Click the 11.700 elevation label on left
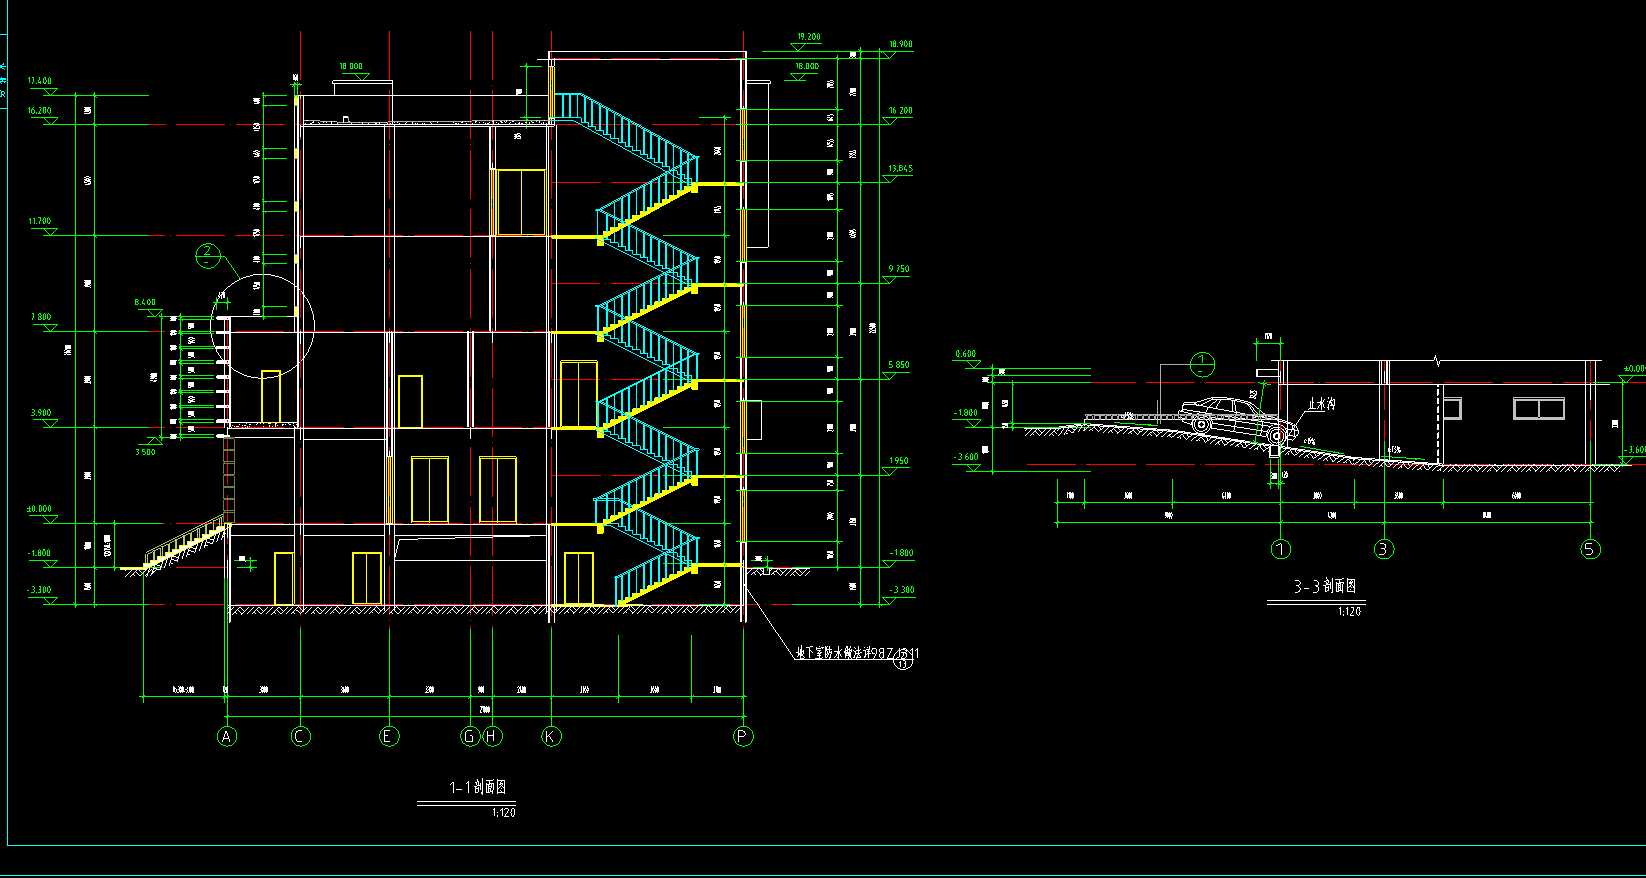Screen dimensions: 1646x878 coord(40,221)
